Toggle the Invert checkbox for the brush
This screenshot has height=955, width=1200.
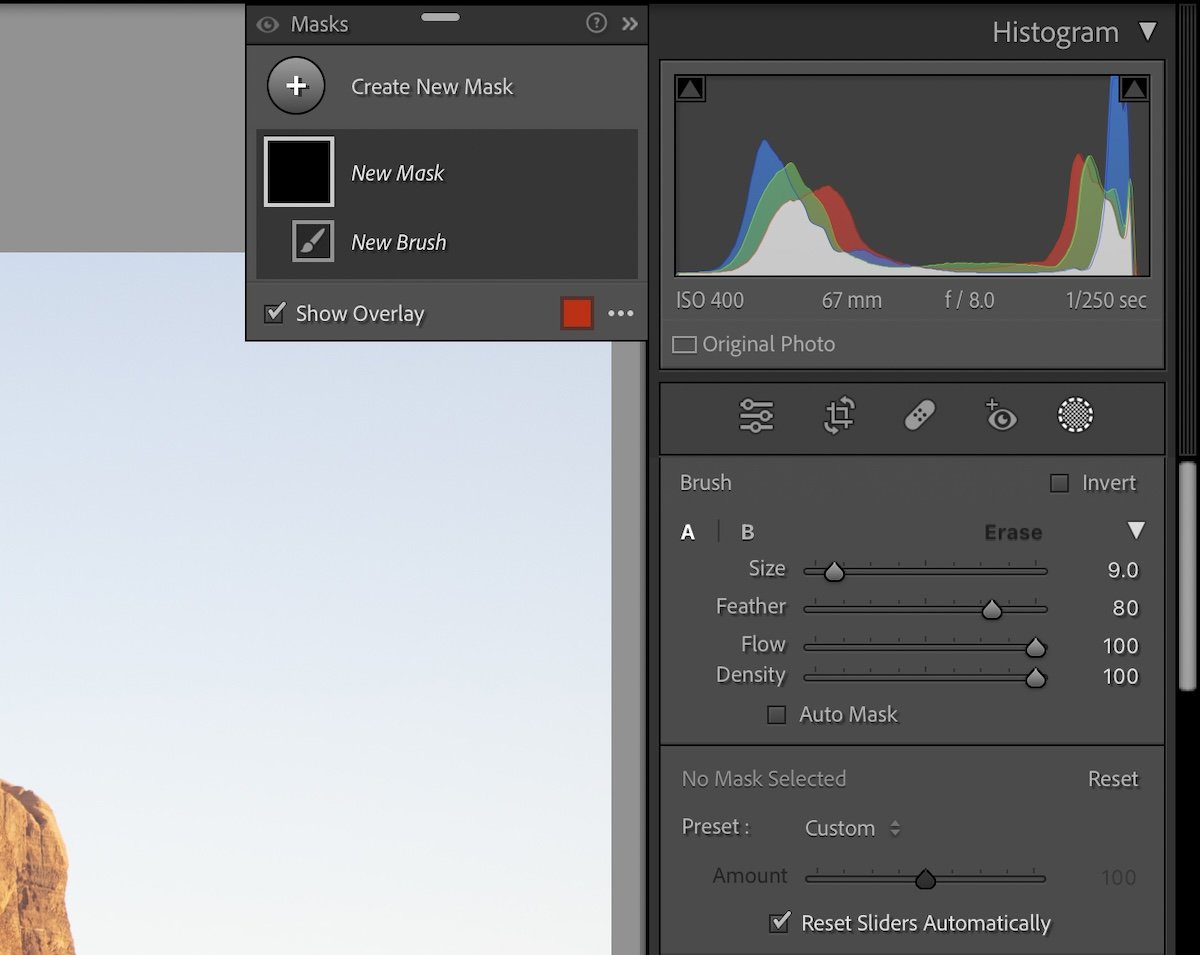coord(1059,483)
